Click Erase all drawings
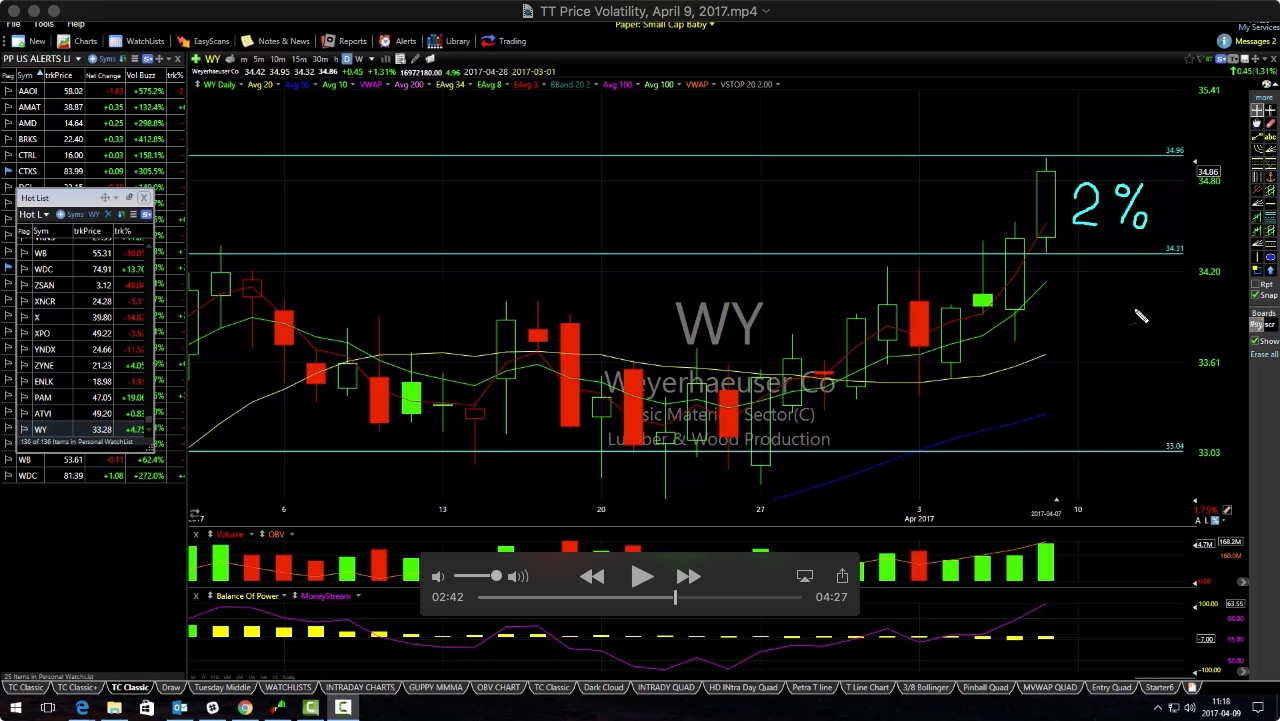This screenshot has height=721, width=1280. (1265, 354)
